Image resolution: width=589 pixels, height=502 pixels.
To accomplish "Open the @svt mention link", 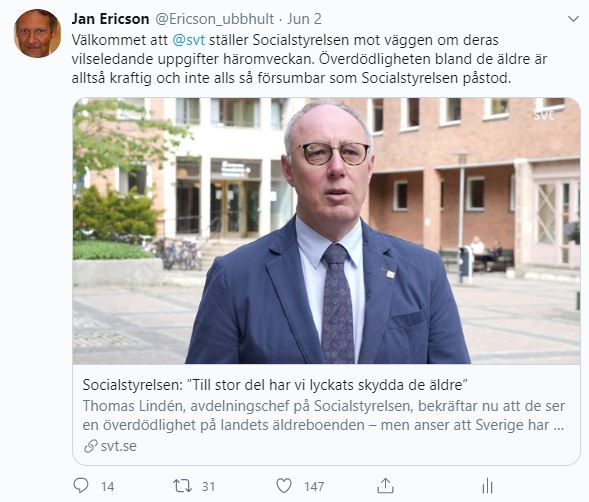I will click(x=189, y=40).
